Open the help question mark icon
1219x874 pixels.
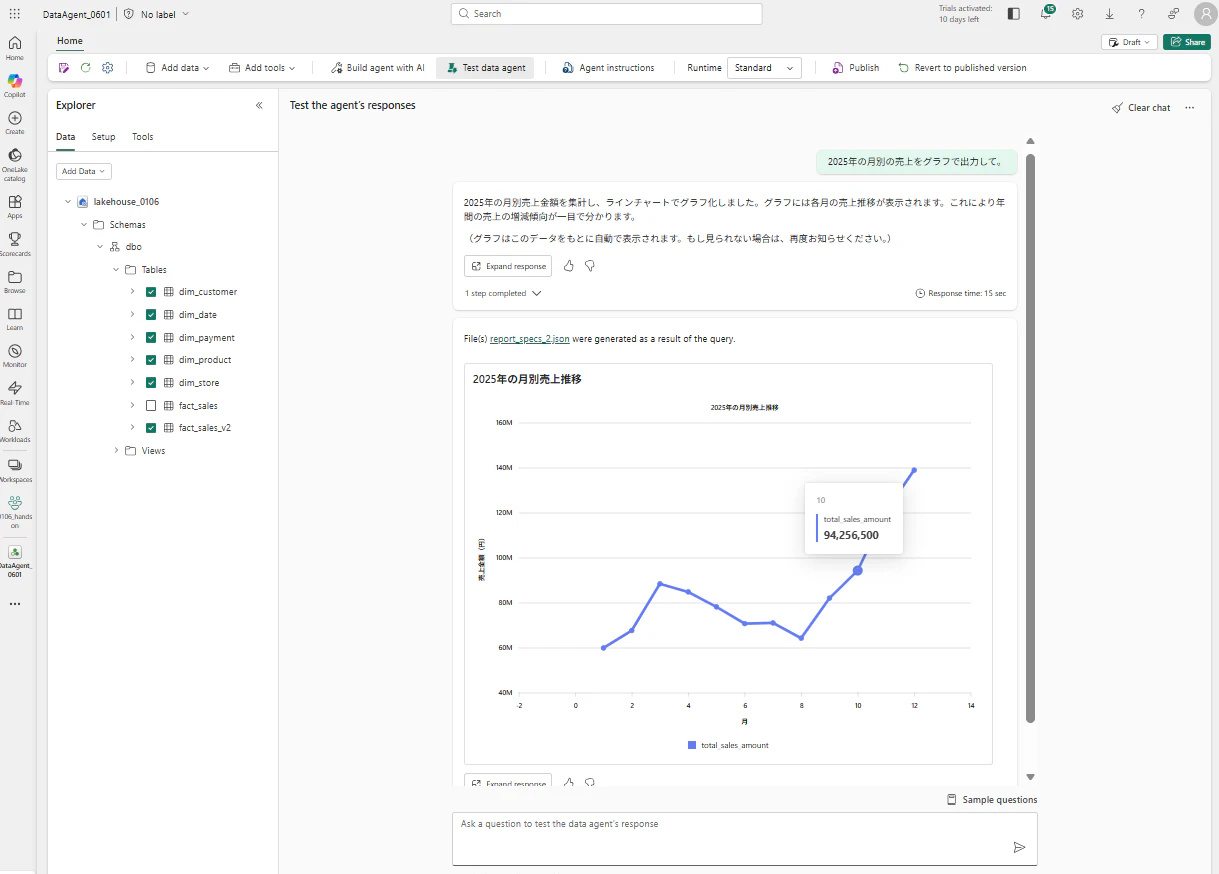tap(1141, 14)
